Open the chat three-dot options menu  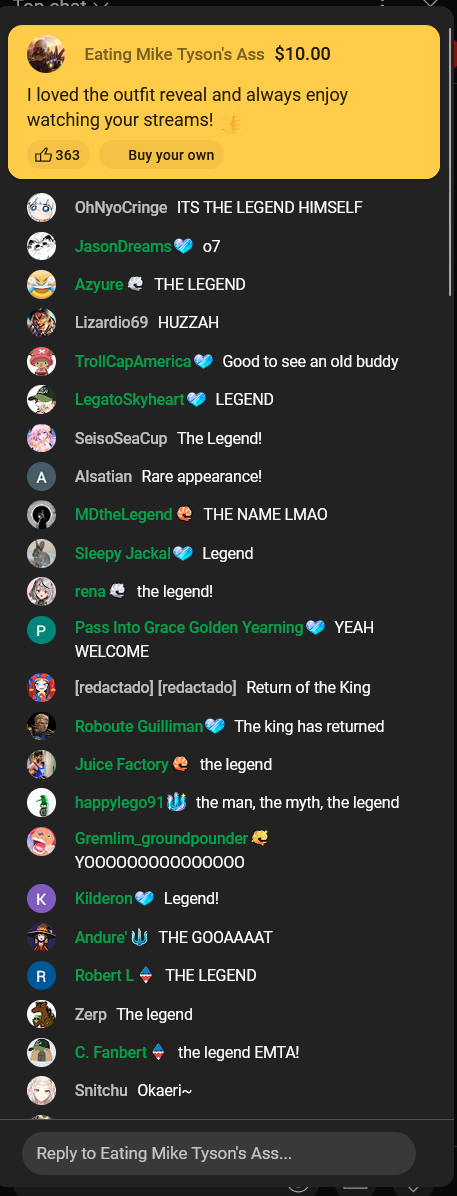[x=383, y=3]
